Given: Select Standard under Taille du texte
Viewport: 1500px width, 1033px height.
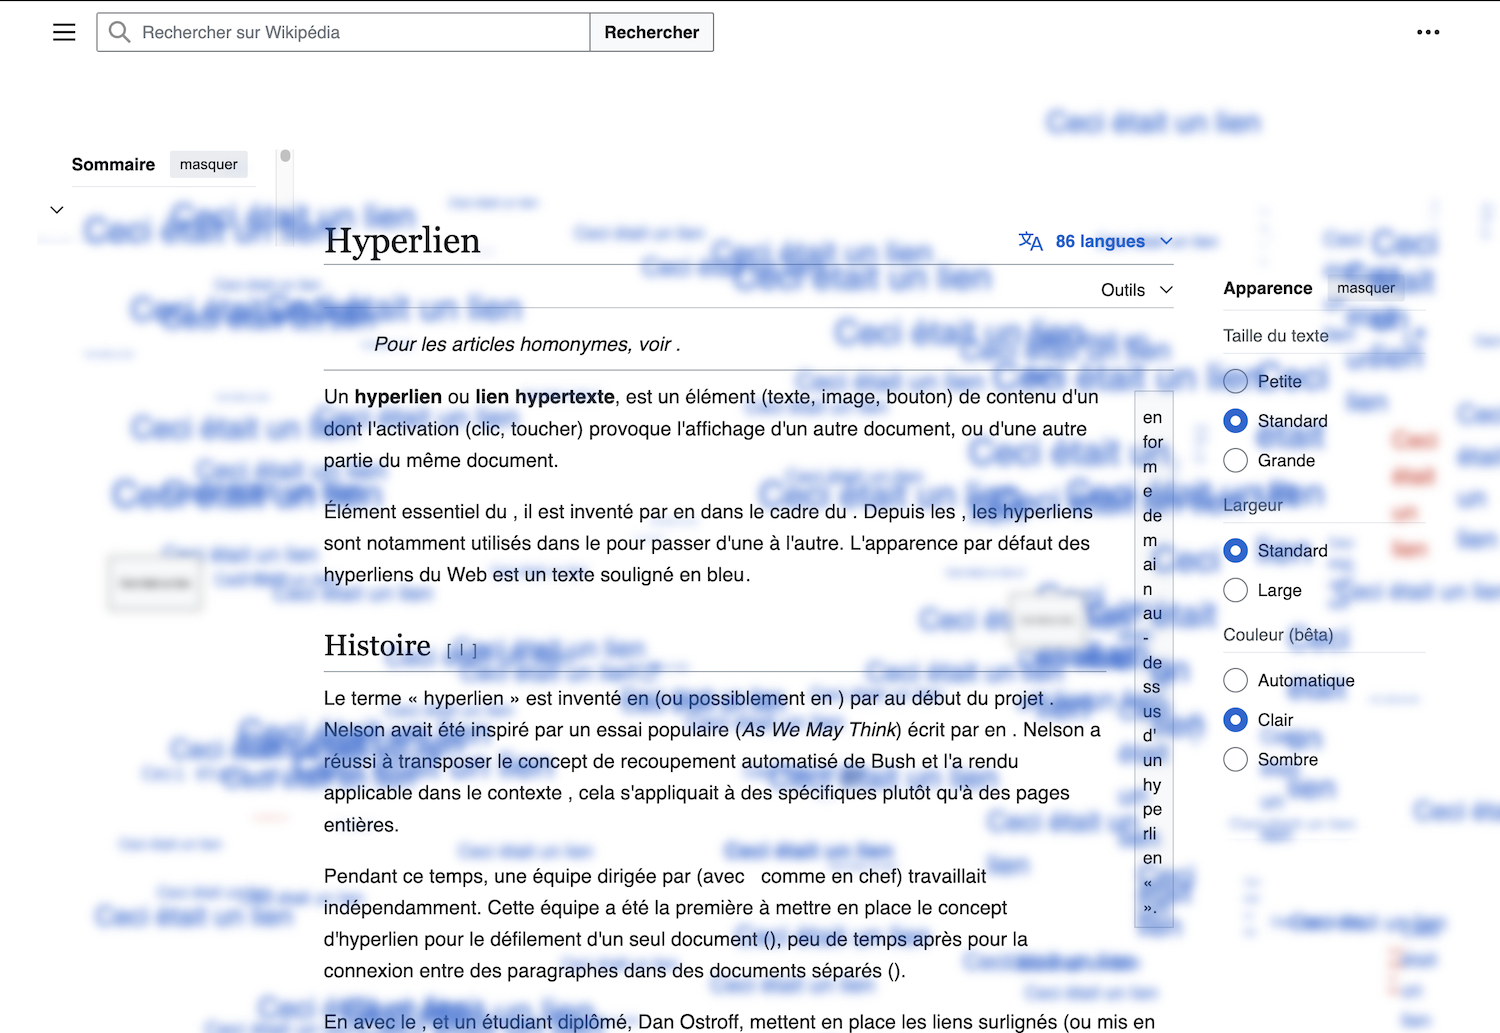Looking at the screenshot, I should [1236, 421].
